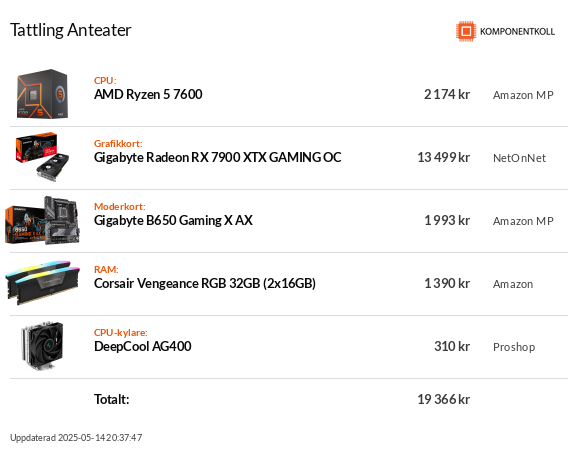Click the KOMPONENTKOLL brand text
Viewport: 577px width, 451px height.
(517, 32)
